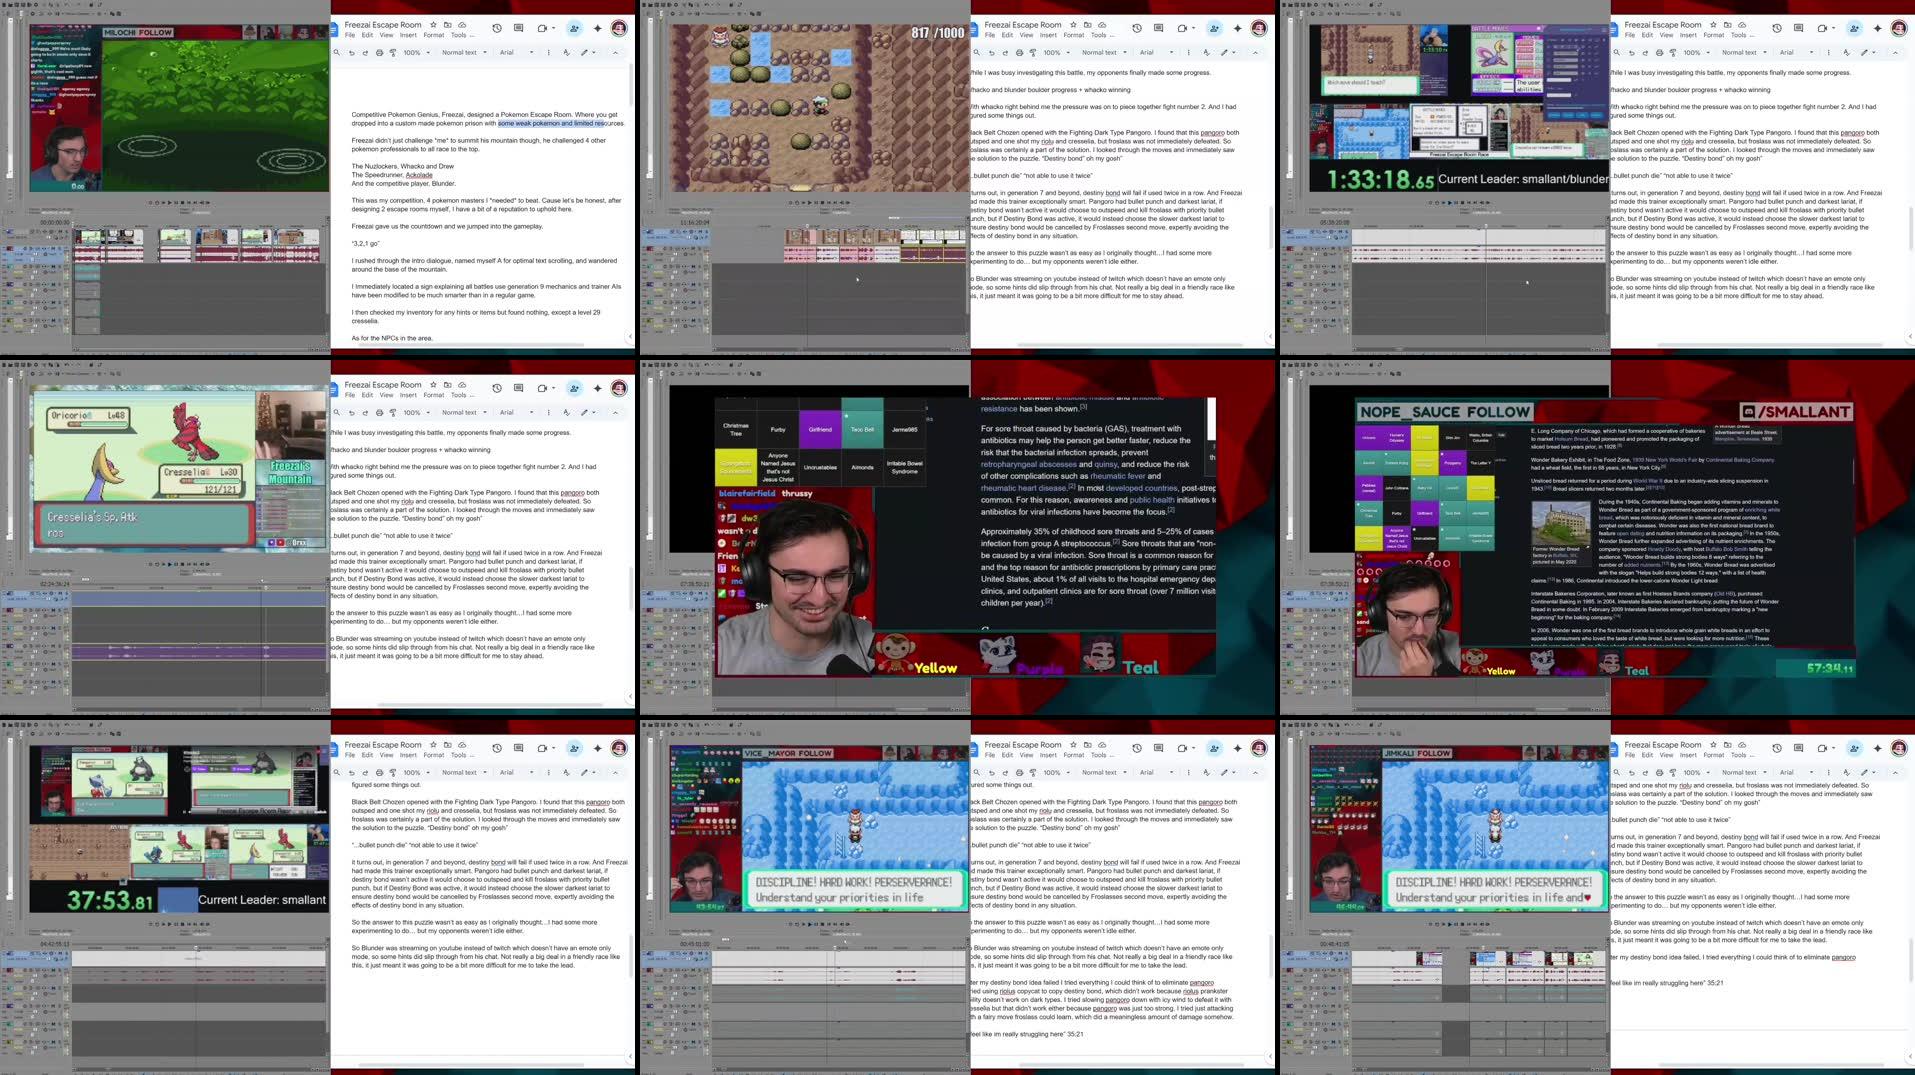This screenshot has width=1915, height=1075.
Task: Open version history in doc beside the 37:53.81 timer
Action: coord(497,748)
